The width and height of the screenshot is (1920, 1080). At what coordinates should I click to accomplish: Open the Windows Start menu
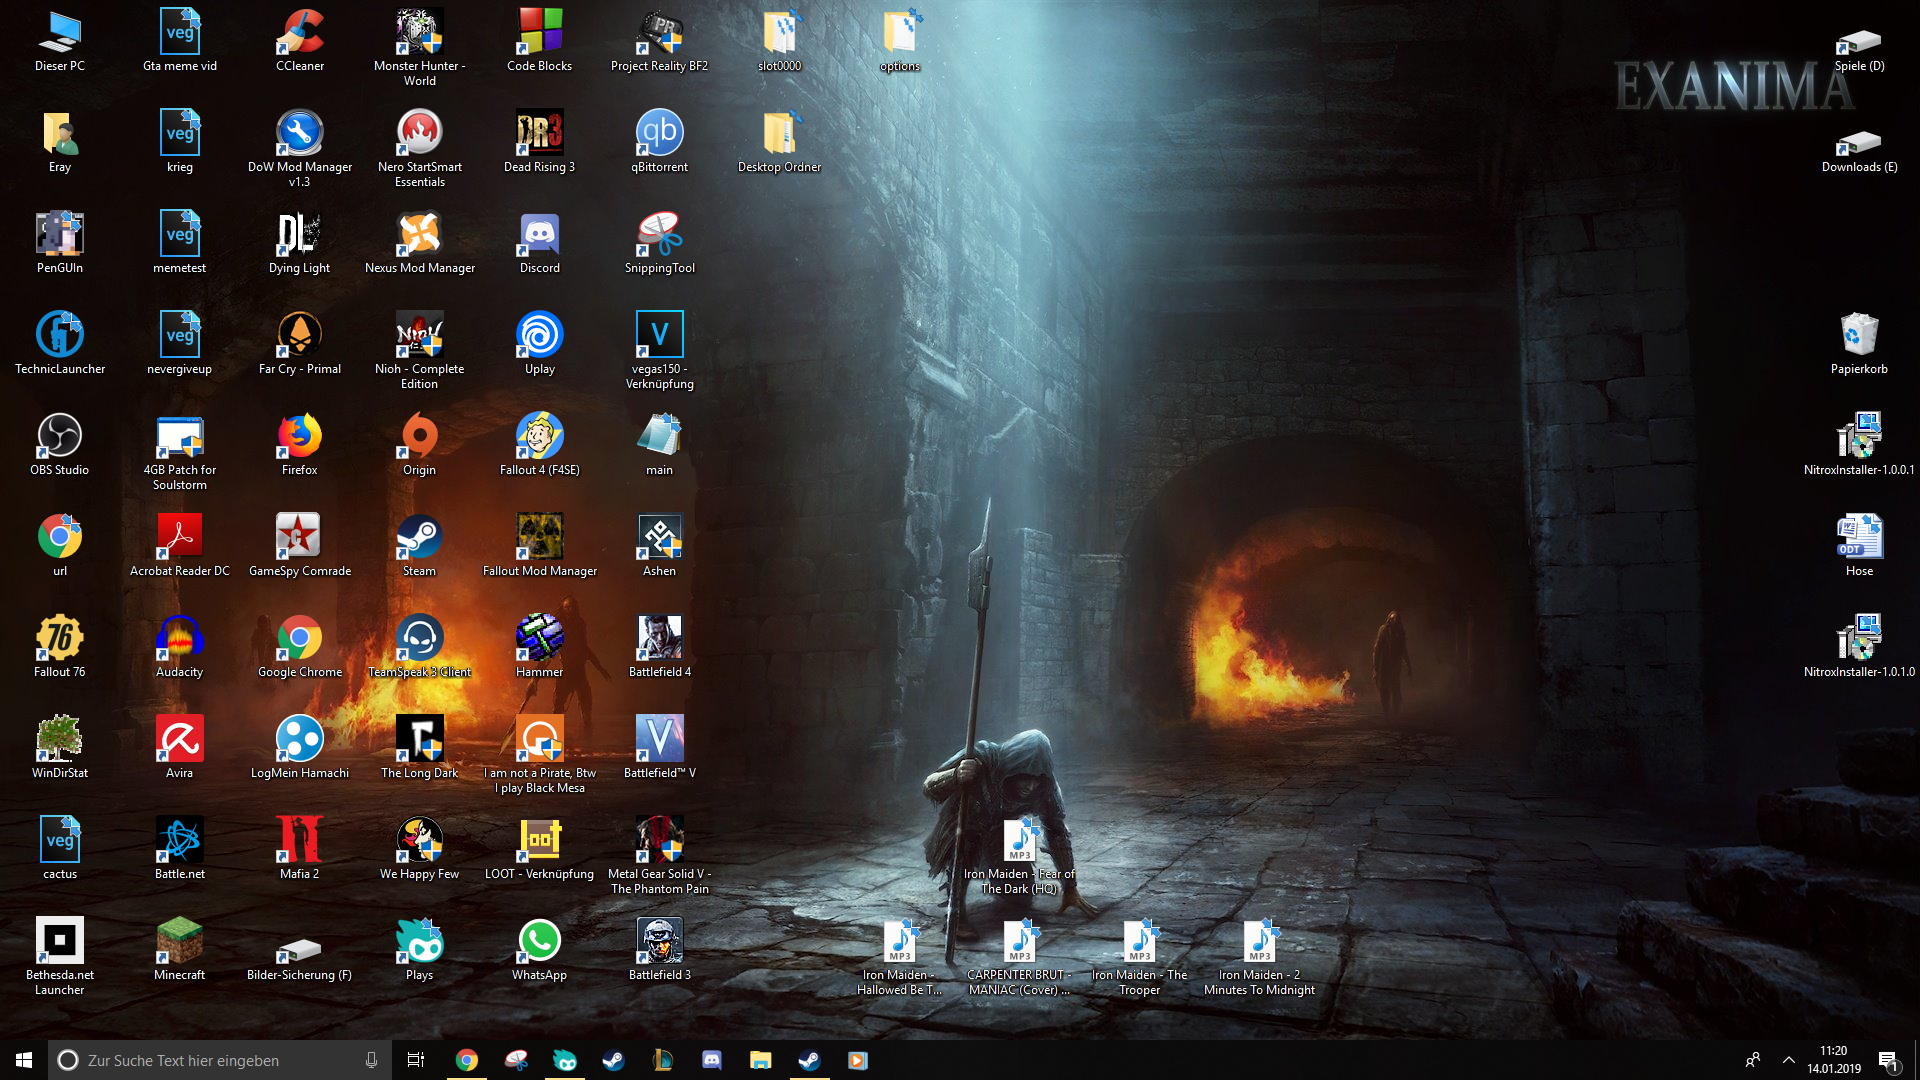24,1060
